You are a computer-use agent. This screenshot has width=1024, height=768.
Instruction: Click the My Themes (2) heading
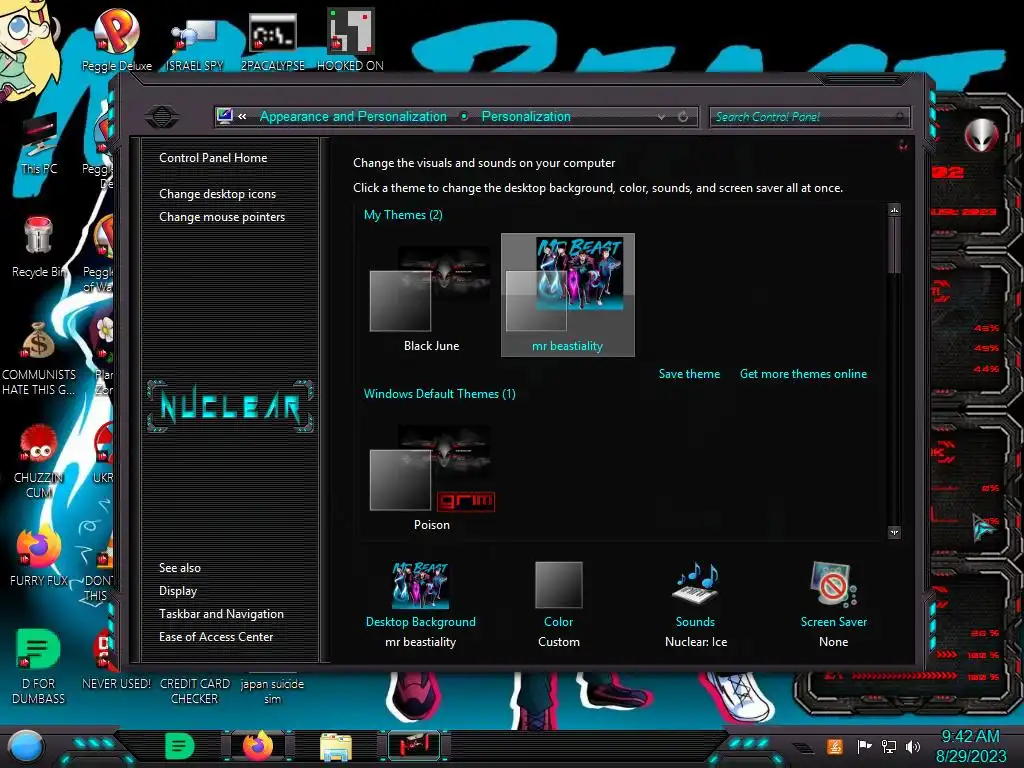pyautogui.click(x=403, y=215)
